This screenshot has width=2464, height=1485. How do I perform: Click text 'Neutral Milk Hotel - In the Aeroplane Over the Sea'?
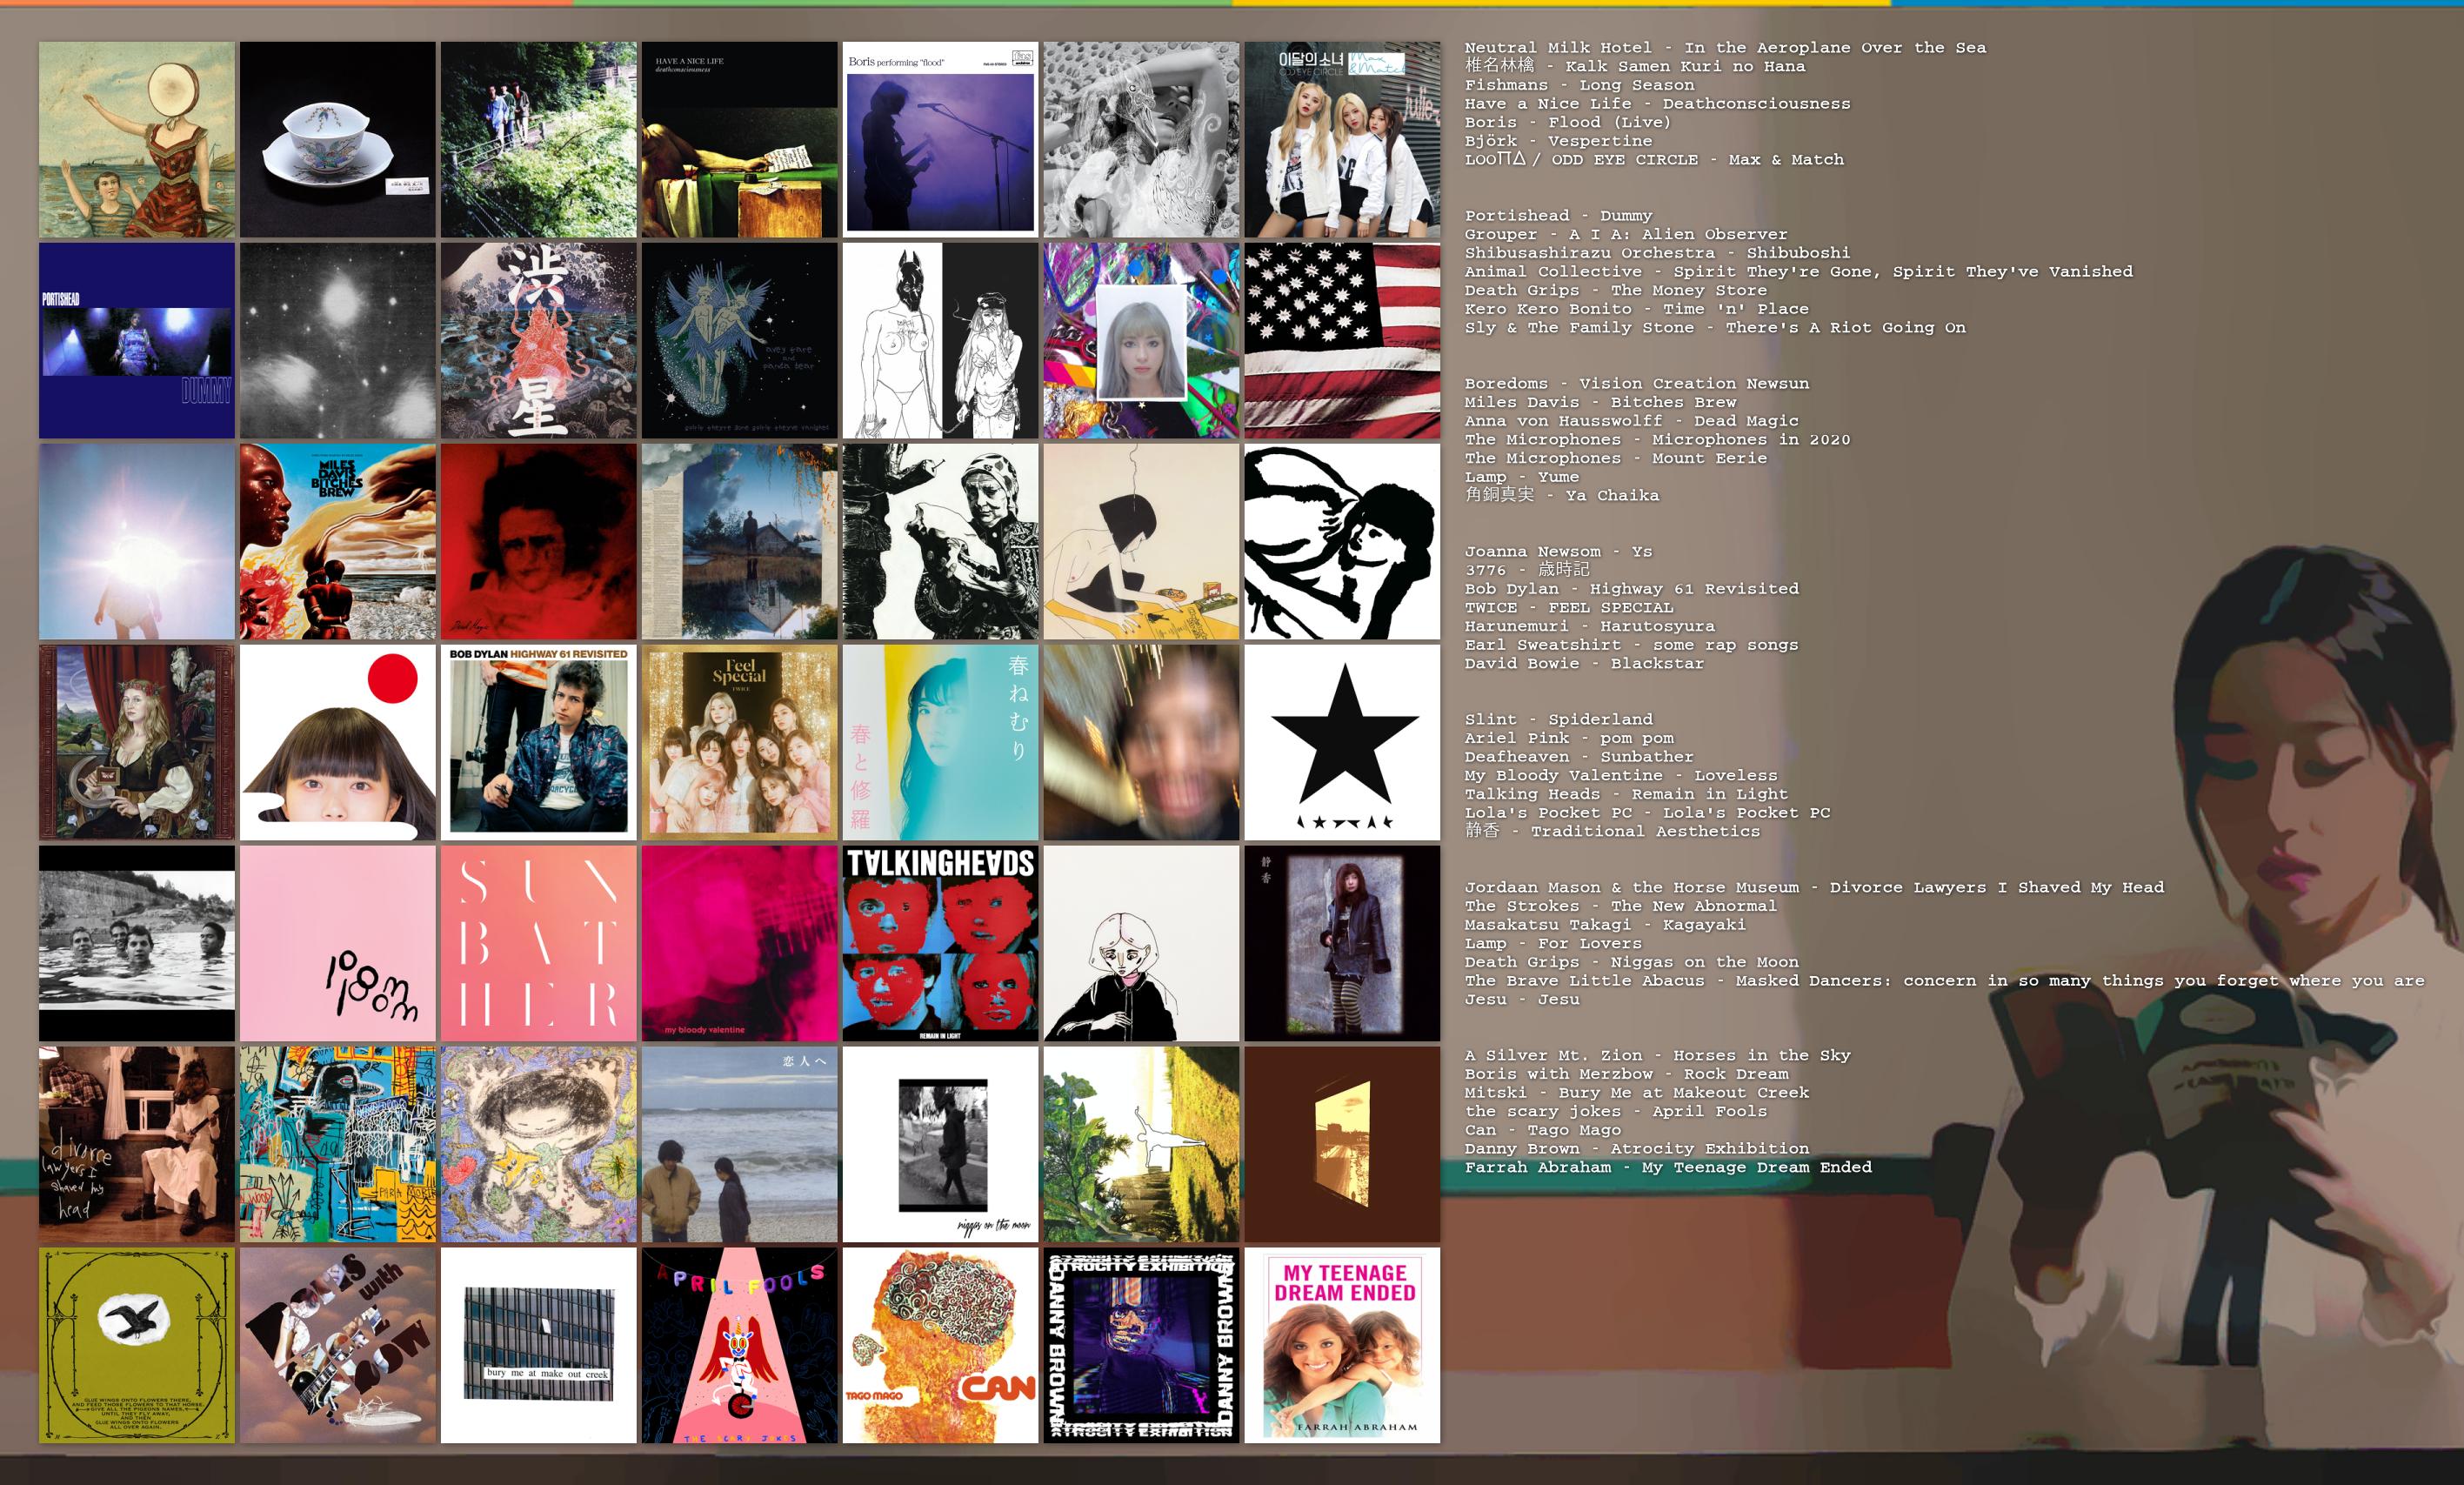tap(1725, 48)
